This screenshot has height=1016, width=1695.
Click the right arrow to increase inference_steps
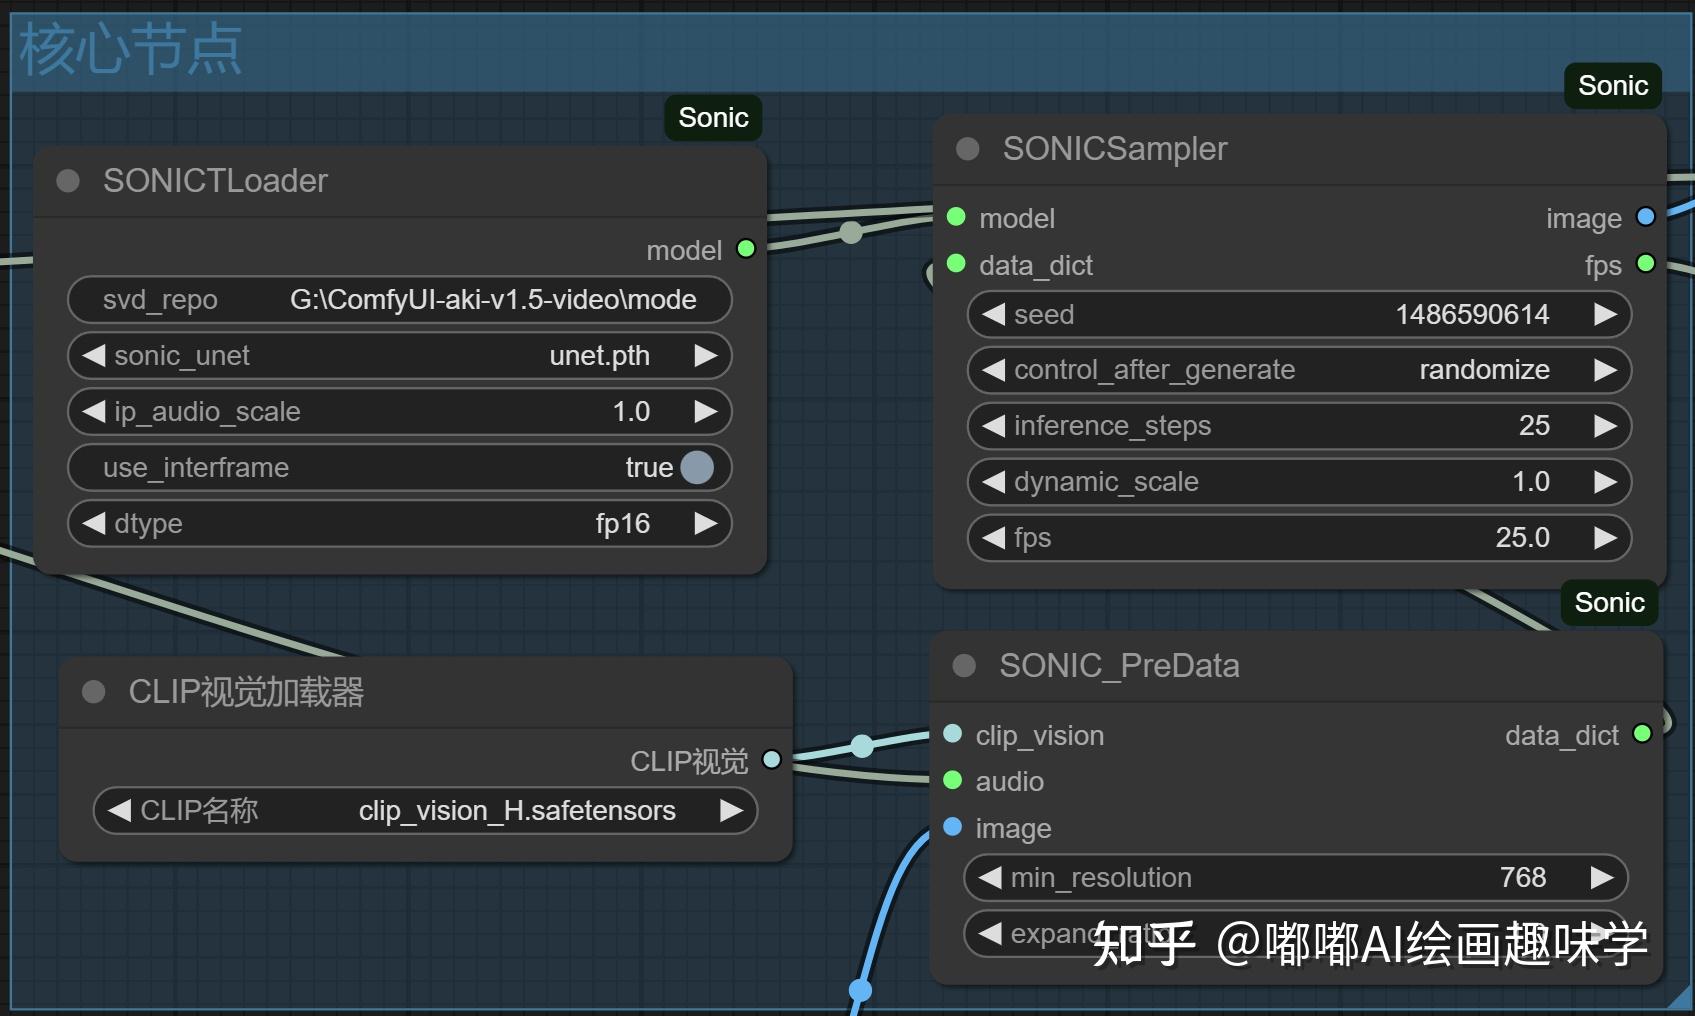[x=1607, y=426]
